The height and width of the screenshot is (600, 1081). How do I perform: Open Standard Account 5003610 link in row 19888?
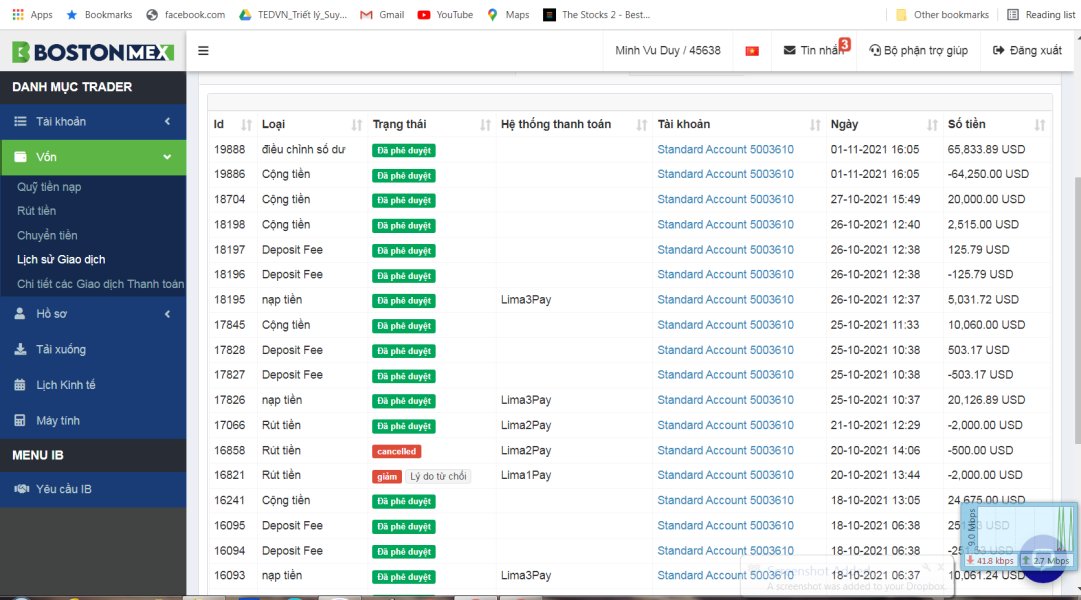pyautogui.click(x=725, y=150)
